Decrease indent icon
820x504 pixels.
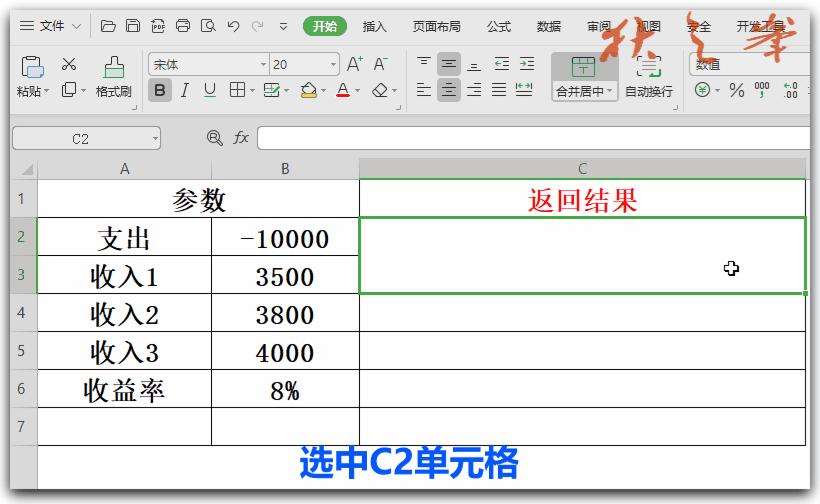click(502, 64)
